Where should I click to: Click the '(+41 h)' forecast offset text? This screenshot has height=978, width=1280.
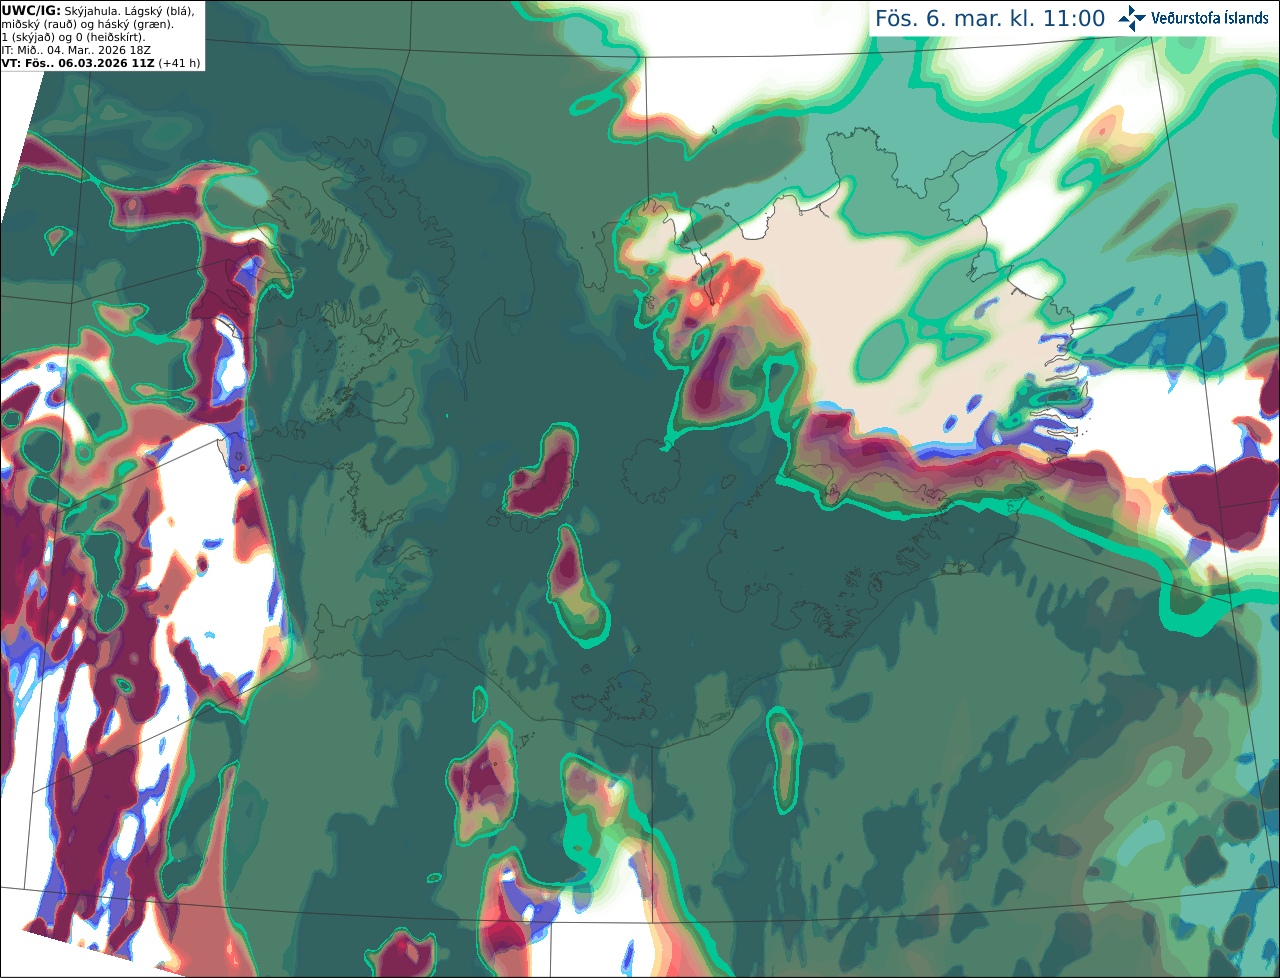click(179, 63)
